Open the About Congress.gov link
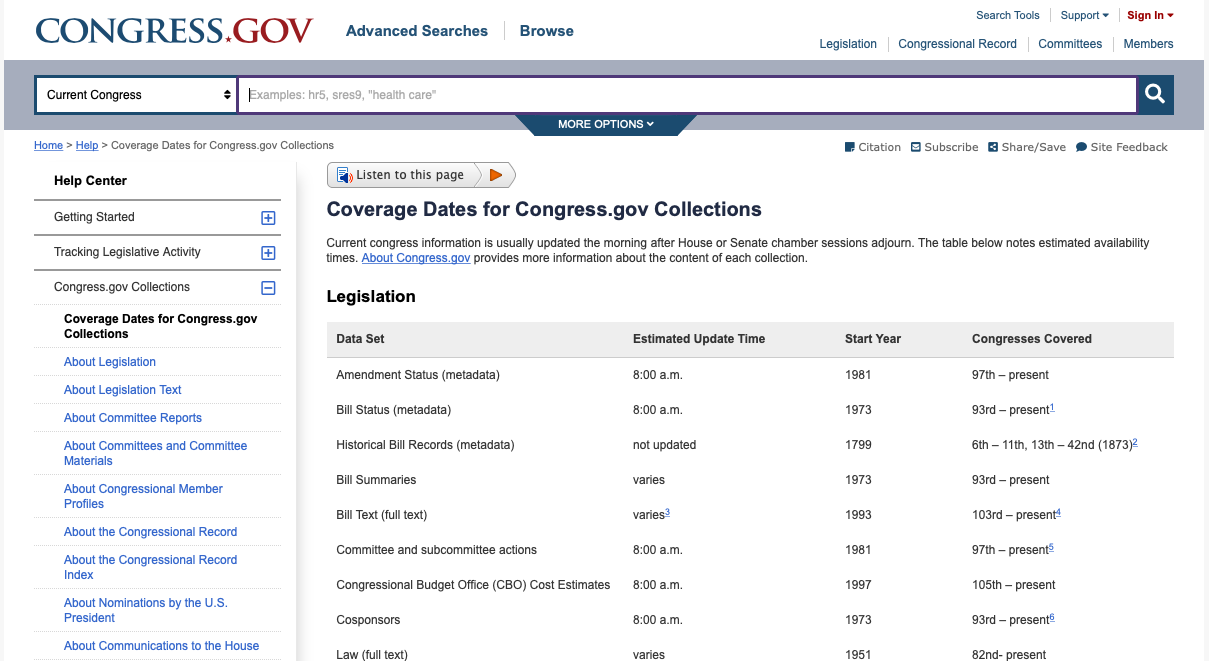The width and height of the screenshot is (1209, 661). (x=416, y=258)
